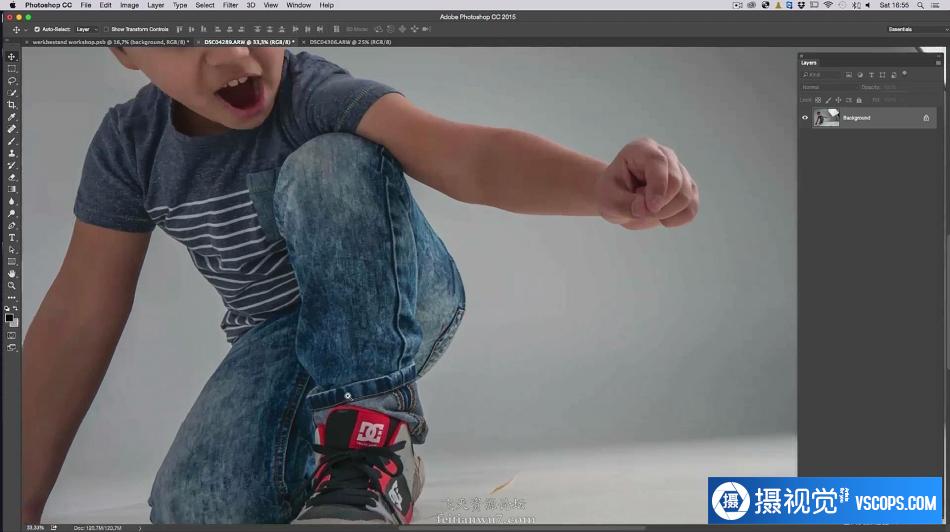The height and width of the screenshot is (532, 950).
Task: Open the status bar info arrow
Action: [x=140, y=528]
